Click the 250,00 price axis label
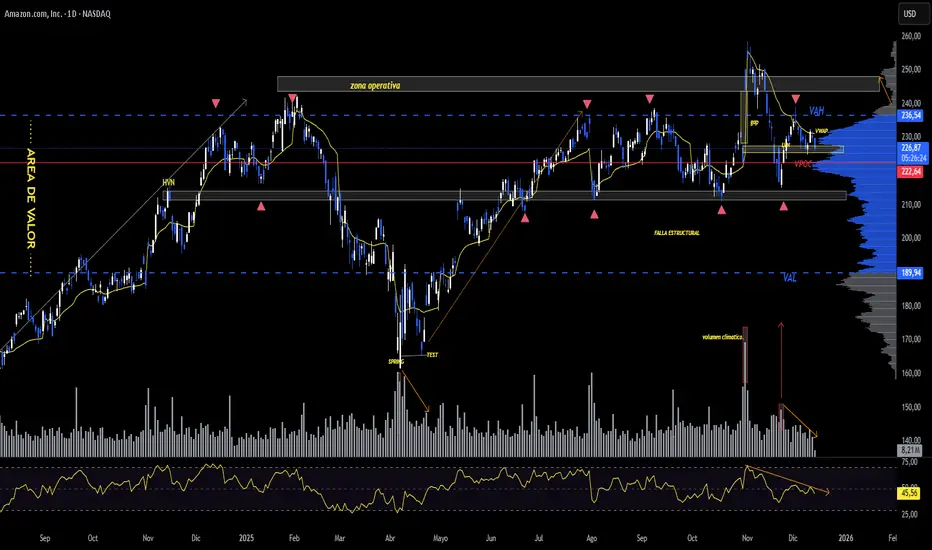 point(911,70)
